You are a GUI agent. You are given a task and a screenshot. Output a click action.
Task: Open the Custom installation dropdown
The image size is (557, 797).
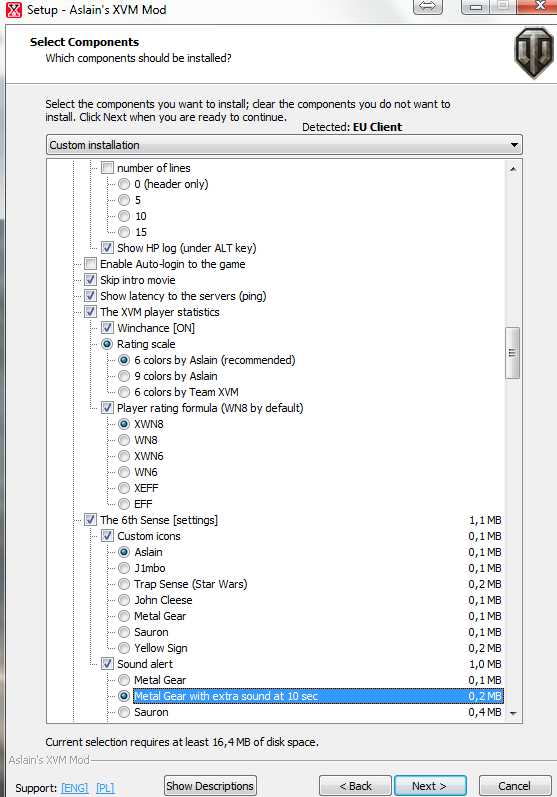coord(284,145)
